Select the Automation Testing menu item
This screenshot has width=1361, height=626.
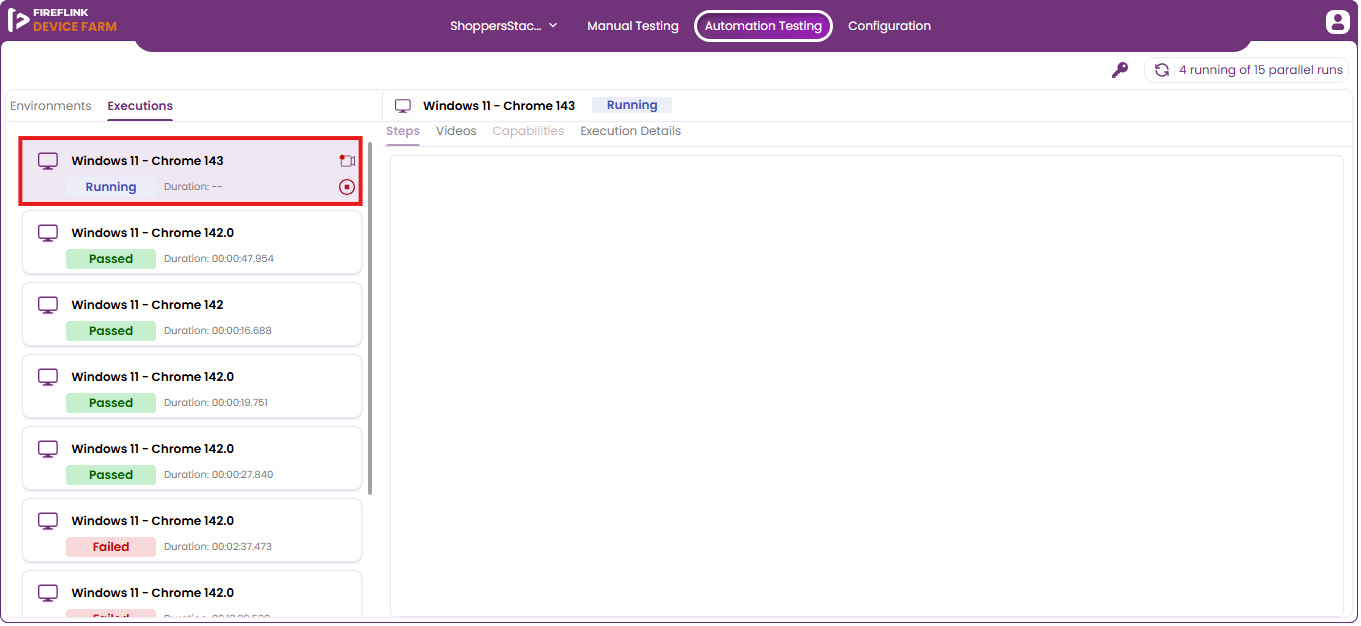763,26
